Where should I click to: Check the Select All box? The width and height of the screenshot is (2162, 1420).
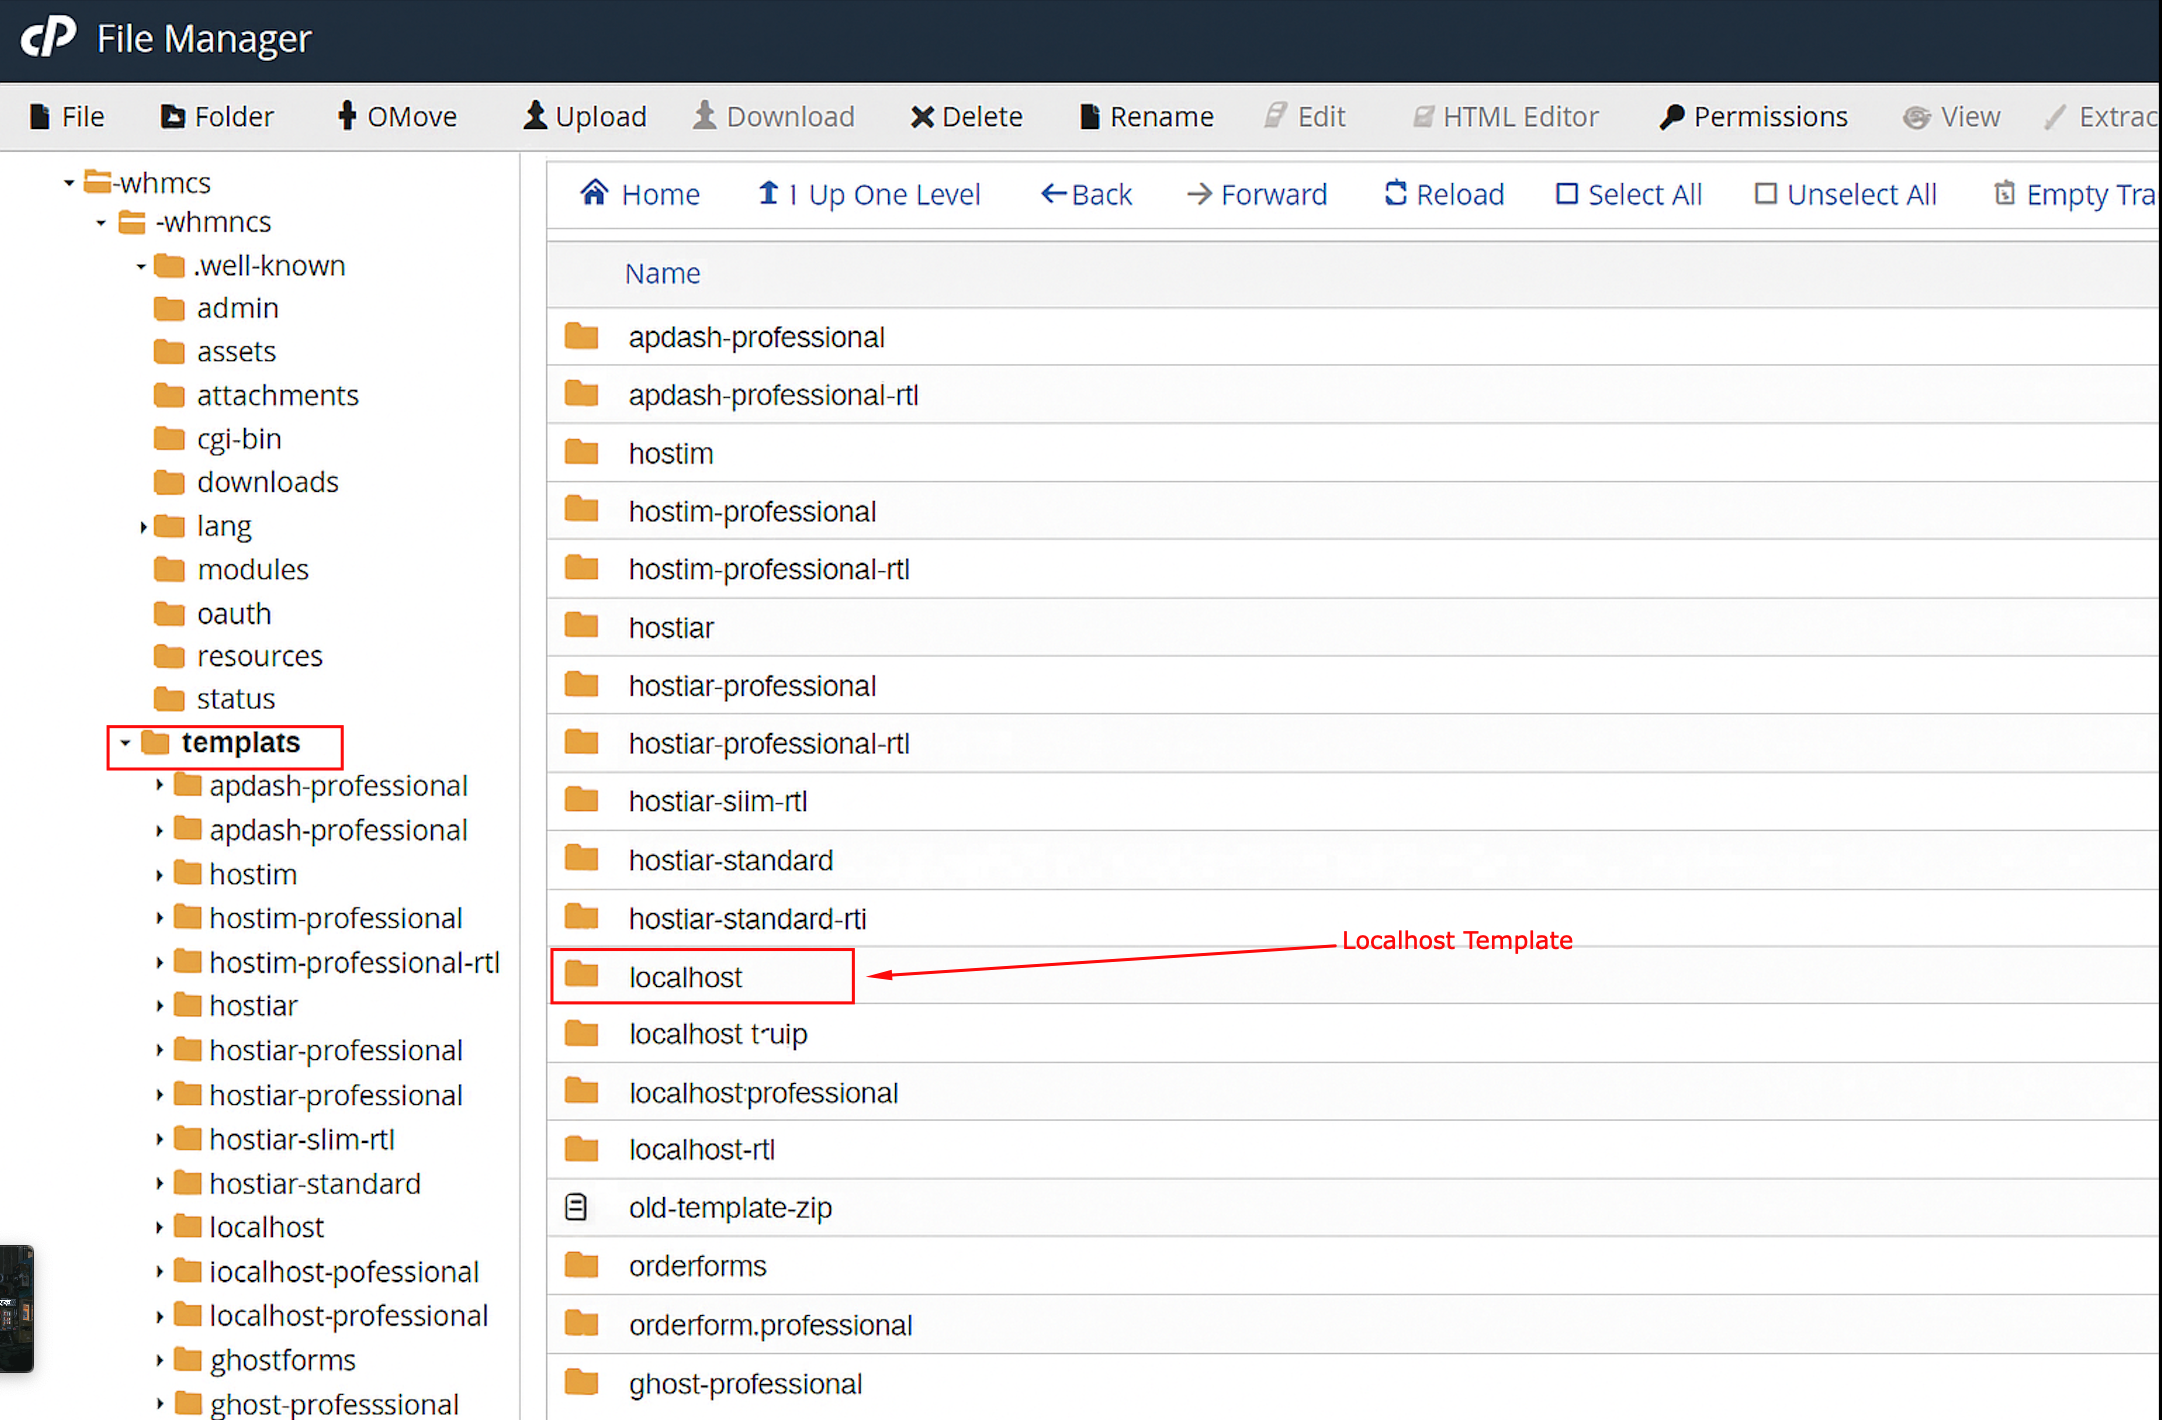click(x=1567, y=193)
